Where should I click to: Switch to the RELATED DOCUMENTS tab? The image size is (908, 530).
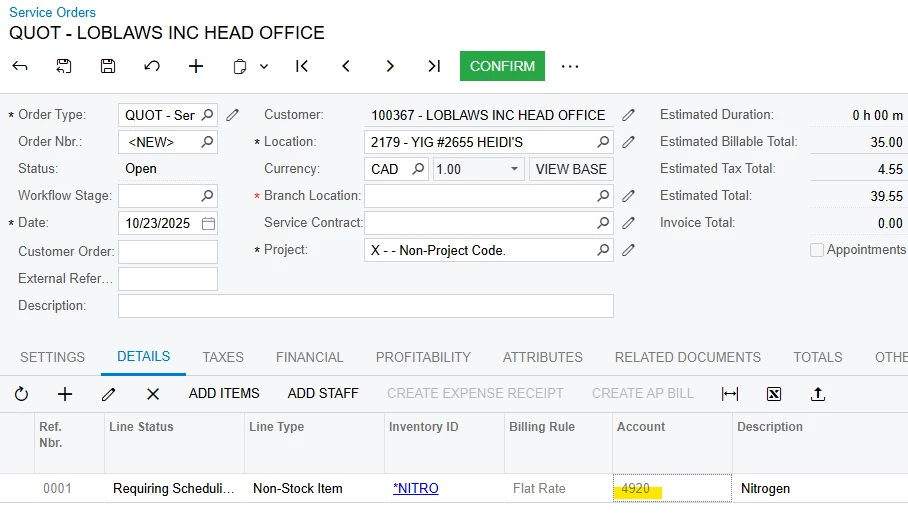688,357
